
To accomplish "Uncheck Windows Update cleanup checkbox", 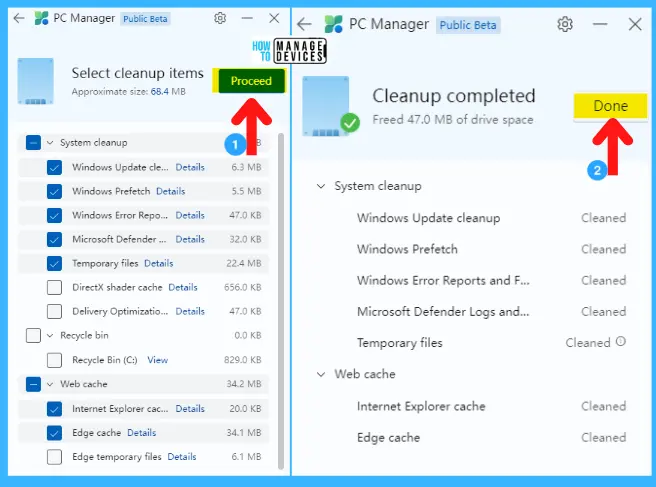I will (x=54, y=167).
